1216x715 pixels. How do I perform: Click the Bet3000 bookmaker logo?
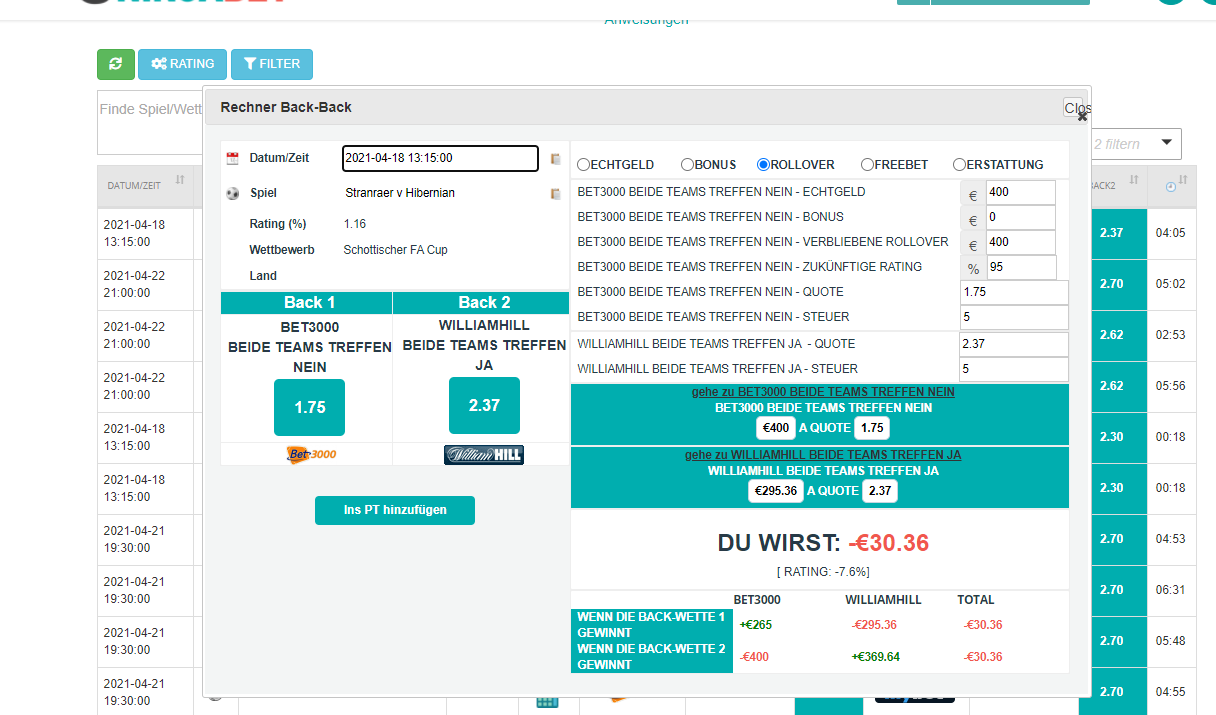[311, 454]
